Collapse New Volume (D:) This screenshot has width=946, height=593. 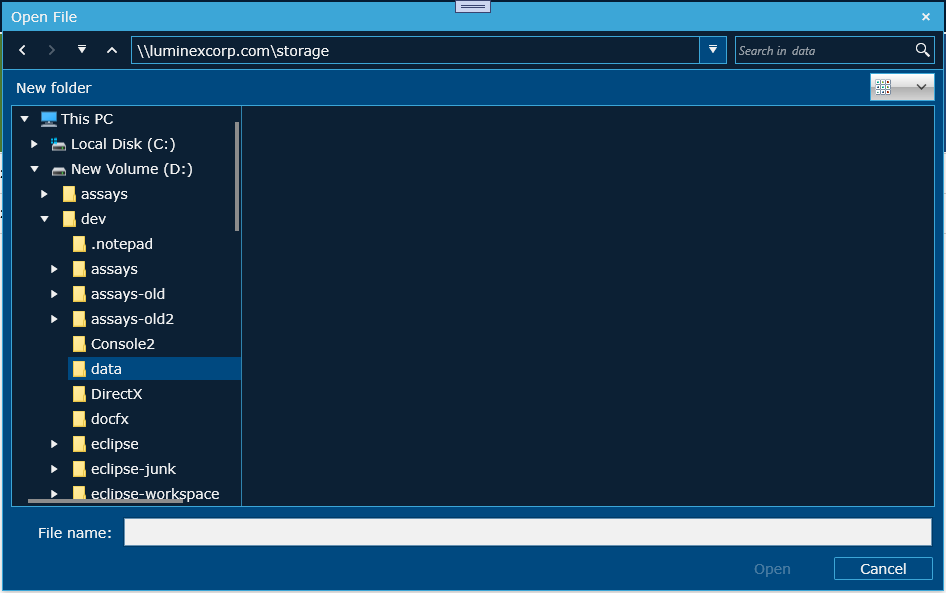34,169
